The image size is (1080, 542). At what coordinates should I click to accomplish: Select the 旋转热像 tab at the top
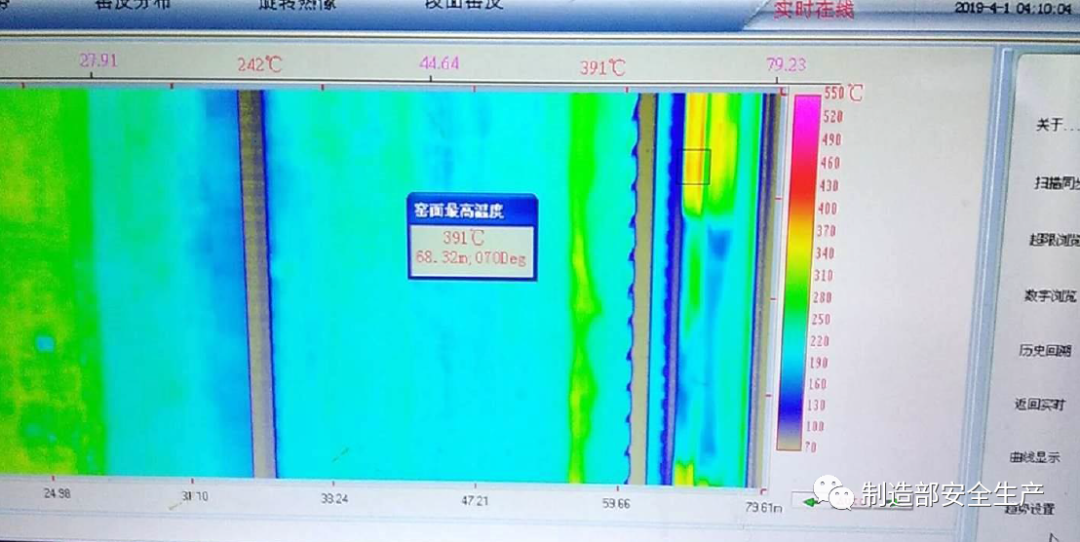coord(298,5)
